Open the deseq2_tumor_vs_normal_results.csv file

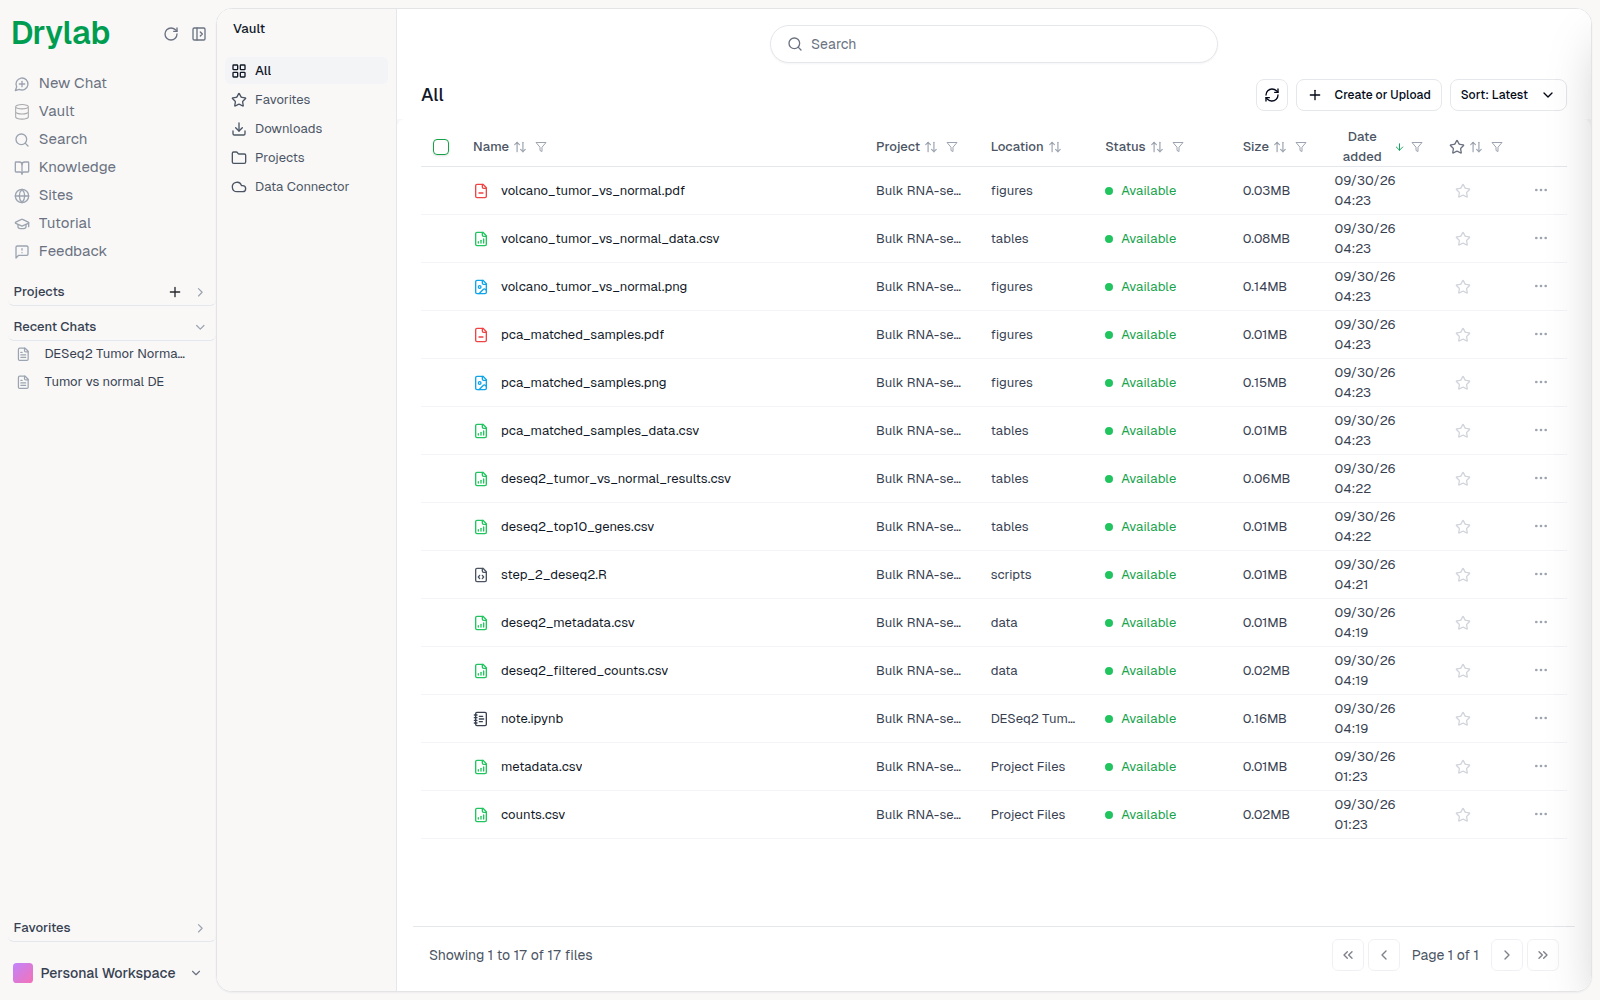[x=616, y=479]
